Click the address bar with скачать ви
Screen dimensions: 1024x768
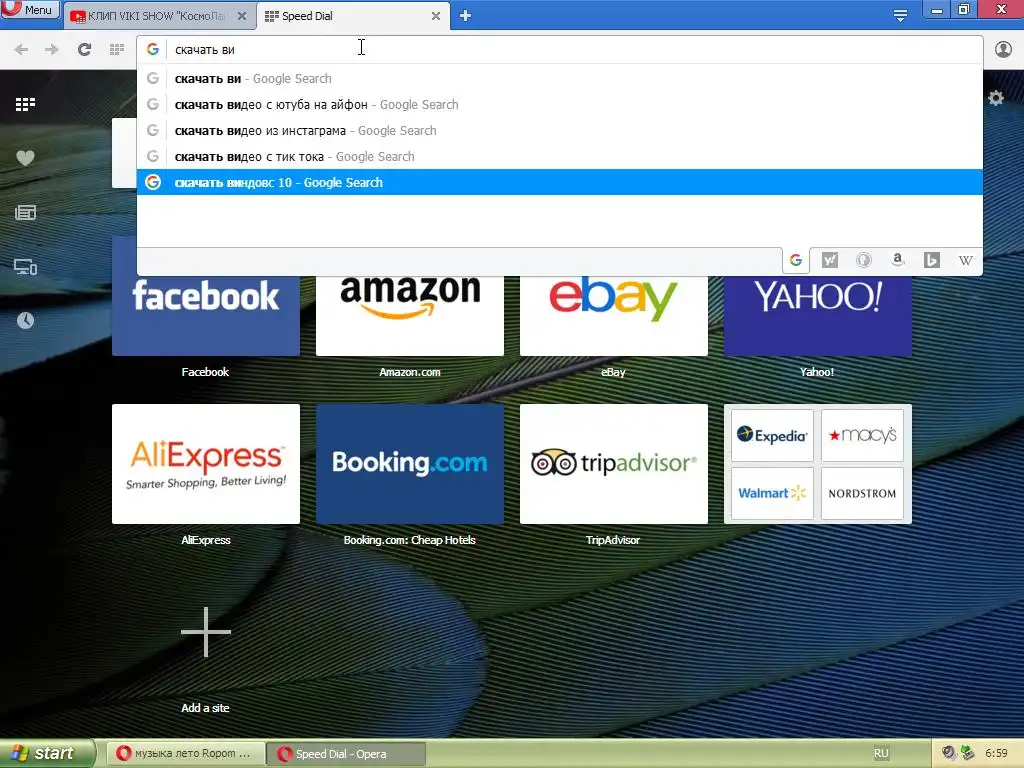tap(560, 50)
